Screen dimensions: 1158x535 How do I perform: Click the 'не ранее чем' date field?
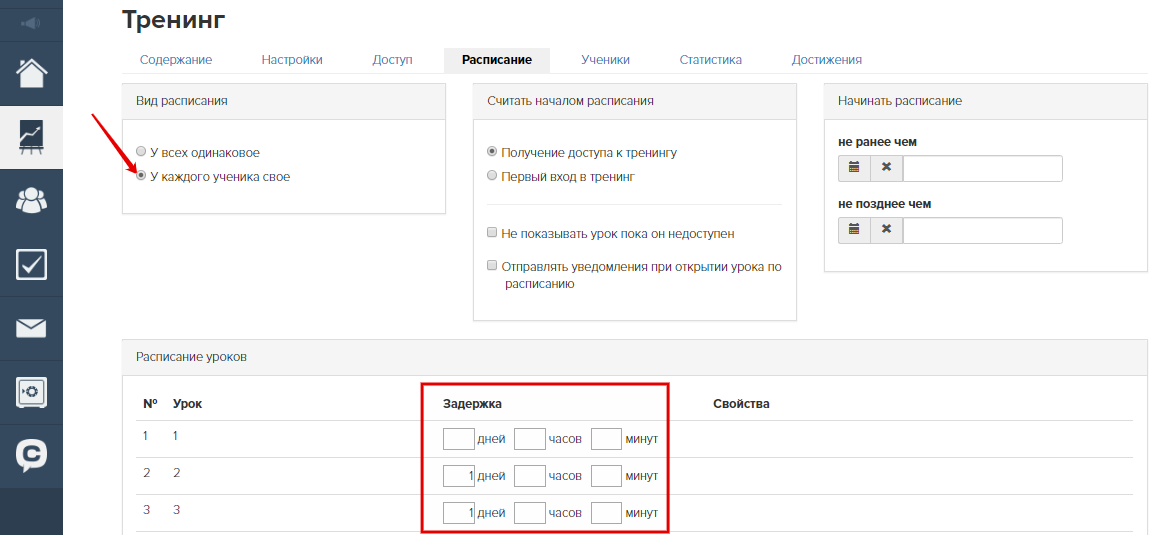click(x=982, y=168)
